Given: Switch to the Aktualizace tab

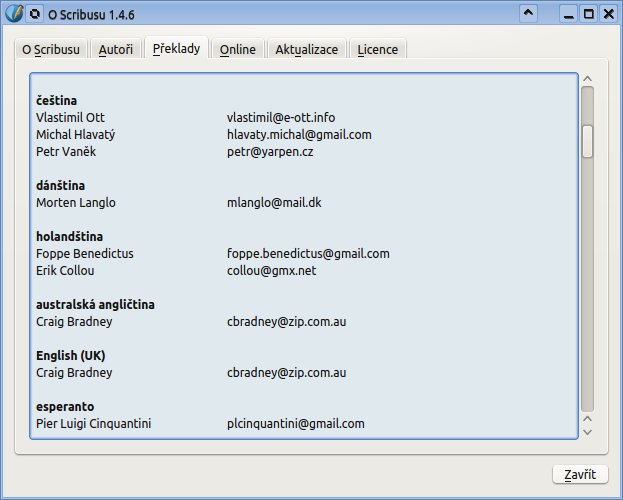Looking at the screenshot, I should click(x=307, y=49).
